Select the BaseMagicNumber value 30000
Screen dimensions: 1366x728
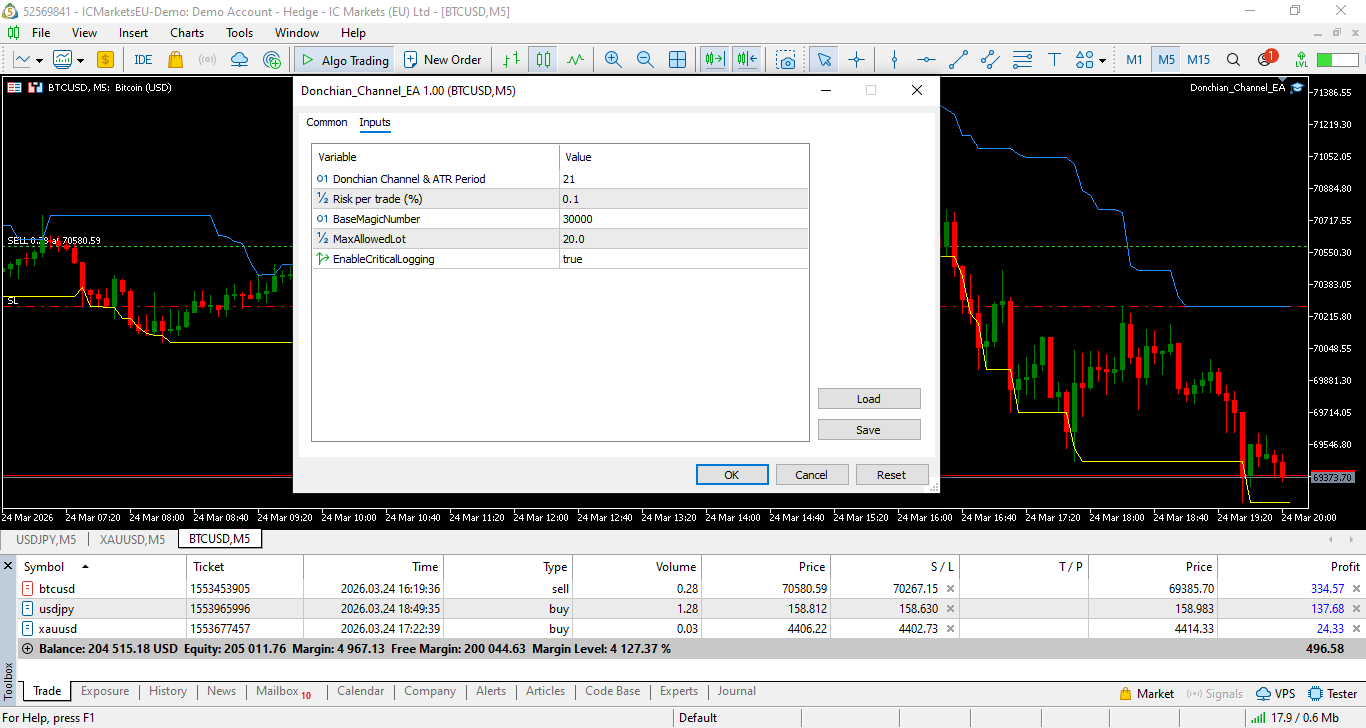click(x=684, y=219)
